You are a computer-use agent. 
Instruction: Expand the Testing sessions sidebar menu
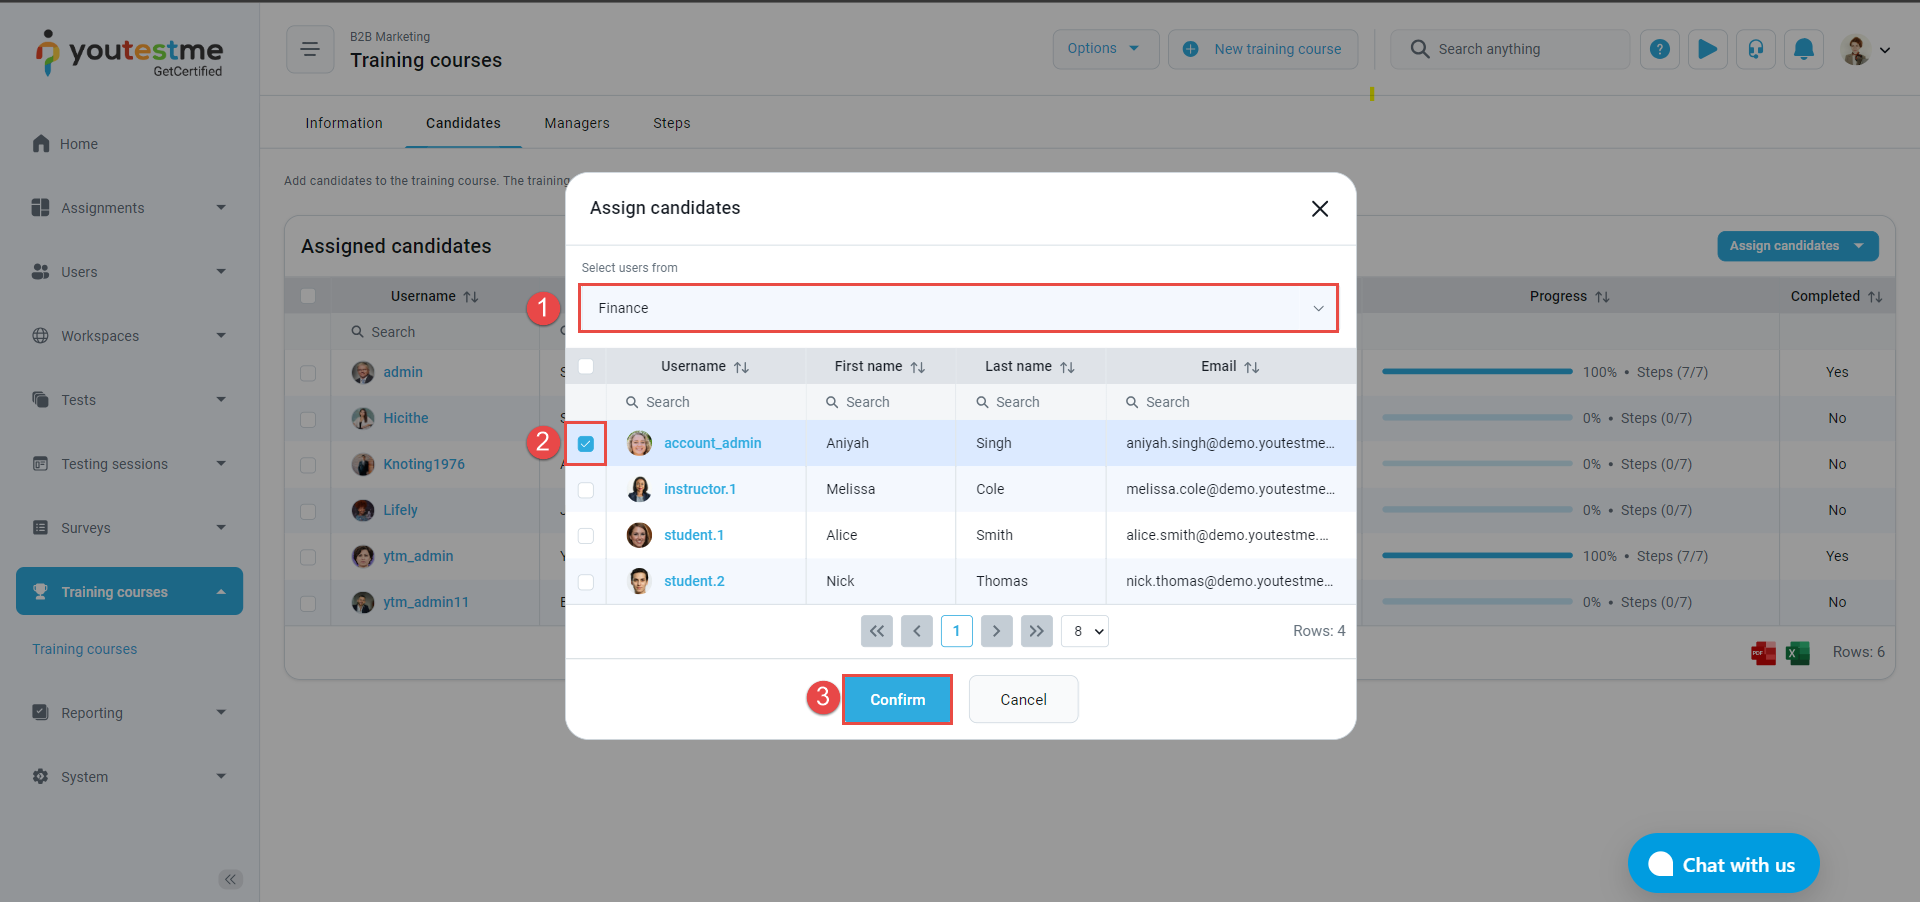tap(129, 464)
